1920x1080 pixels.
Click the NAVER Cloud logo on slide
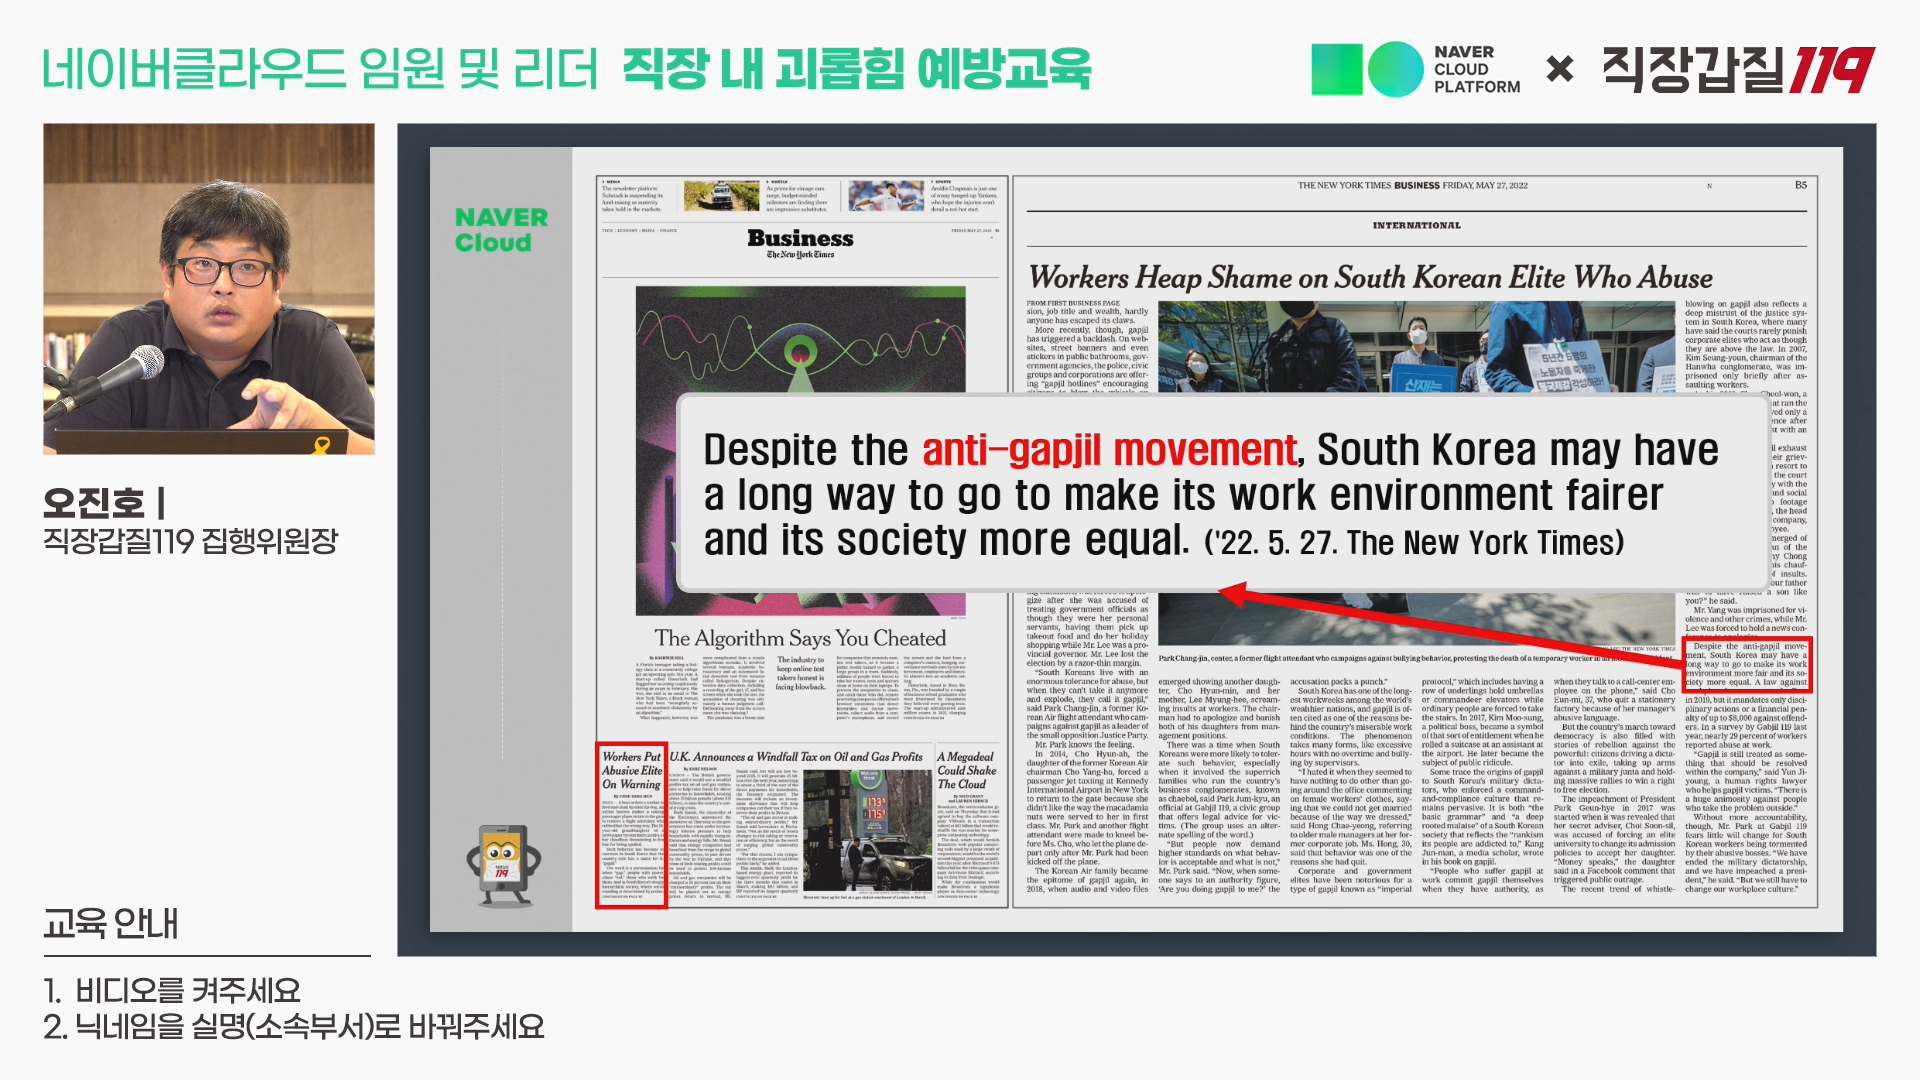[x=501, y=230]
